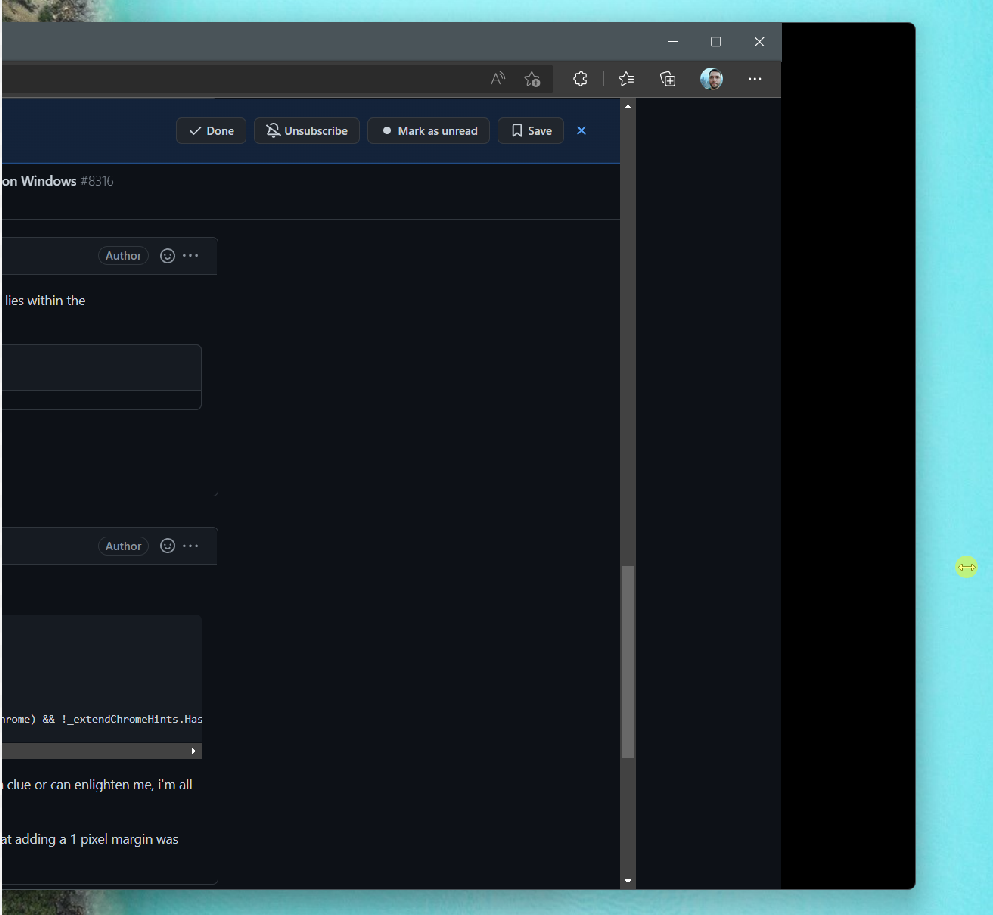The width and height of the screenshot is (993, 915).
Task: Select the Read aloud icon
Action: pyautogui.click(x=497, y=79)
